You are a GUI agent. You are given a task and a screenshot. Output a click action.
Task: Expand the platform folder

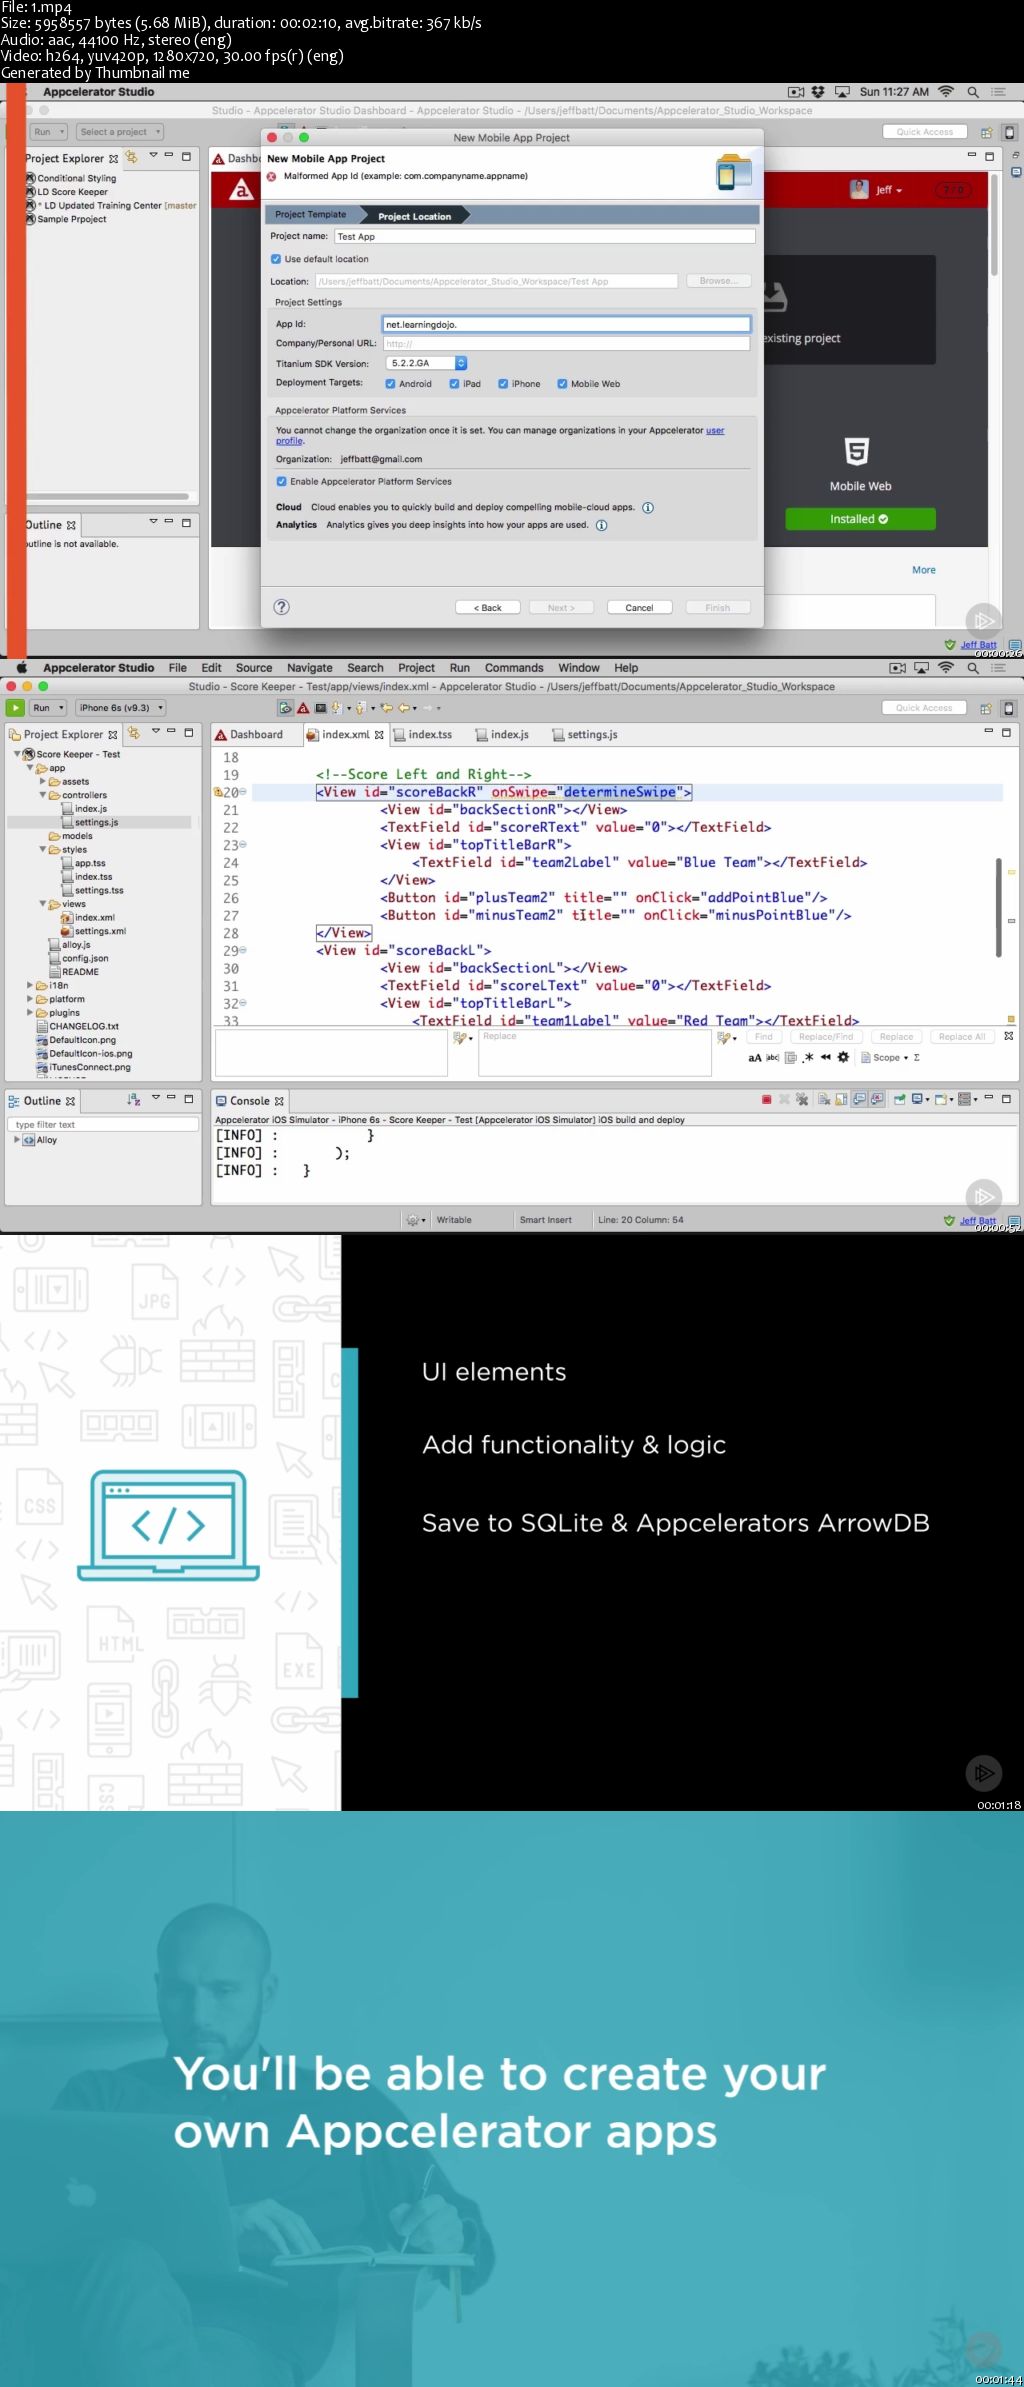click(x=30, y=999)
